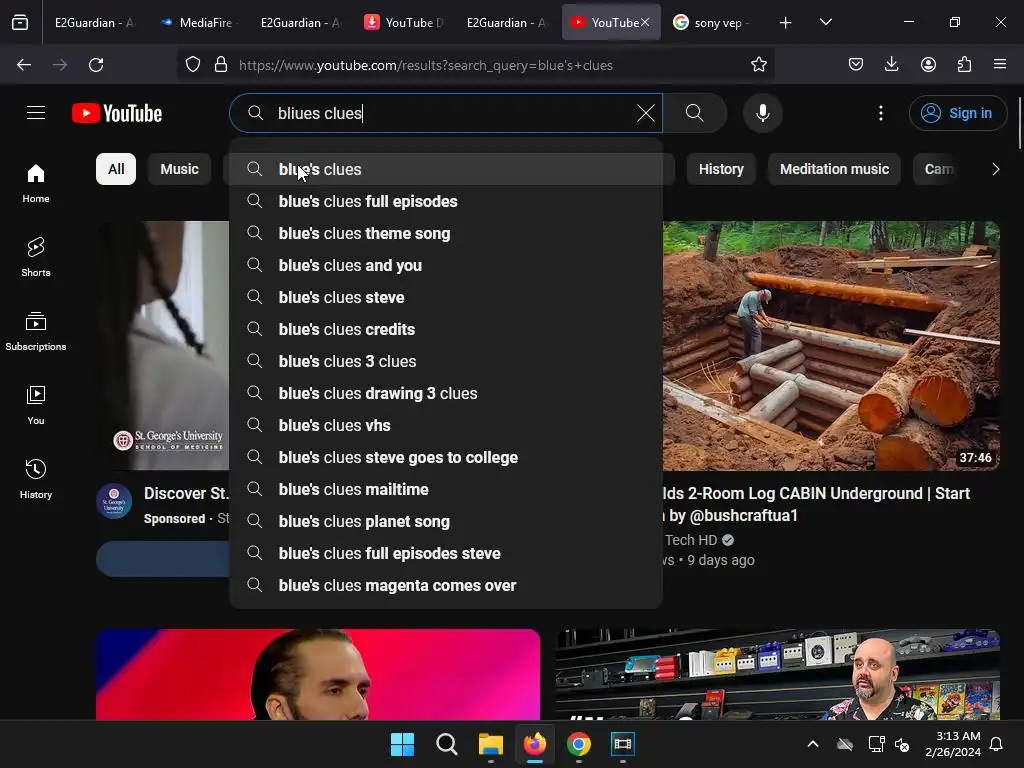
Task: Choose suggestion "blue's clues theme song"
Action: point(446,233)
